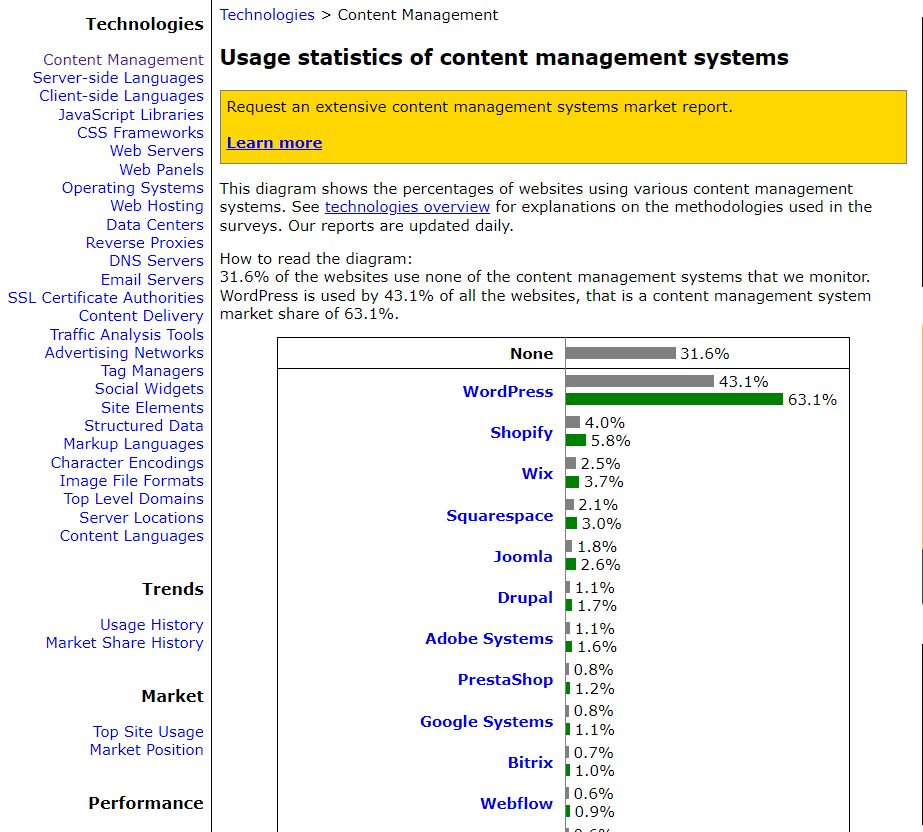Click the '3.7%' Wix market share value

click(x=603, y=482)
